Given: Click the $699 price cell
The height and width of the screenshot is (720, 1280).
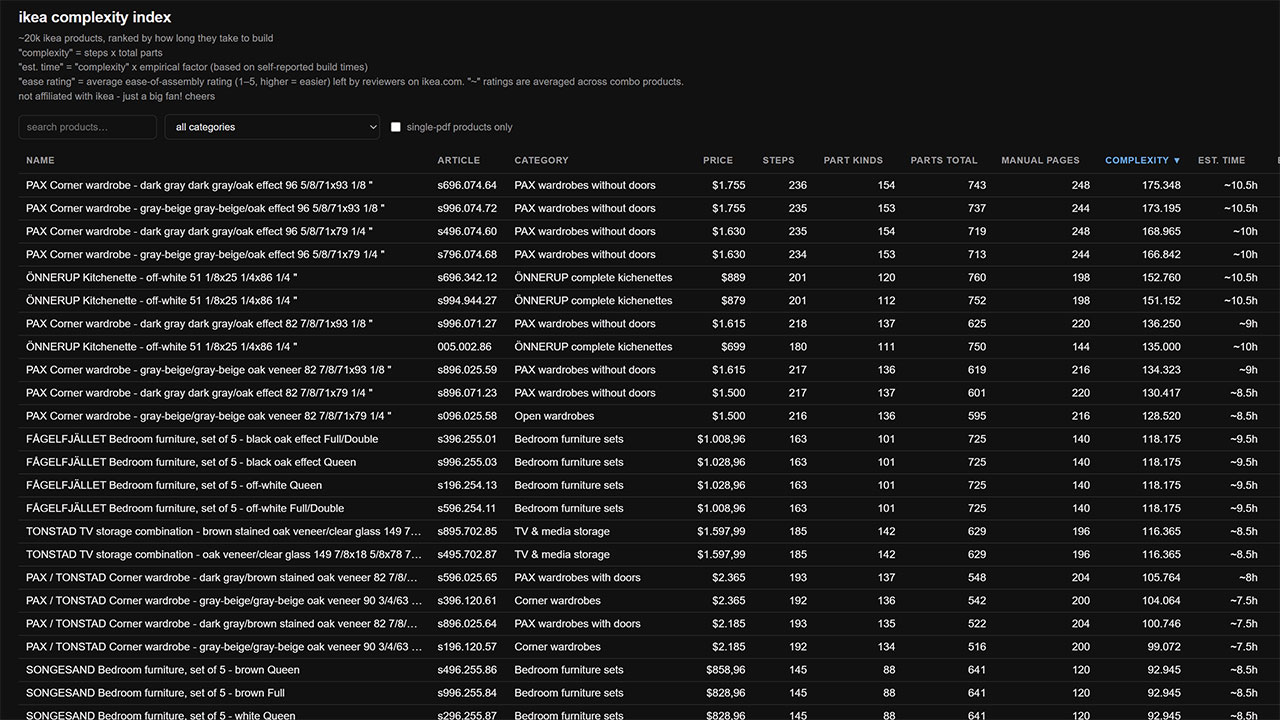Looking at the screenshot, I should pos(733,346).
